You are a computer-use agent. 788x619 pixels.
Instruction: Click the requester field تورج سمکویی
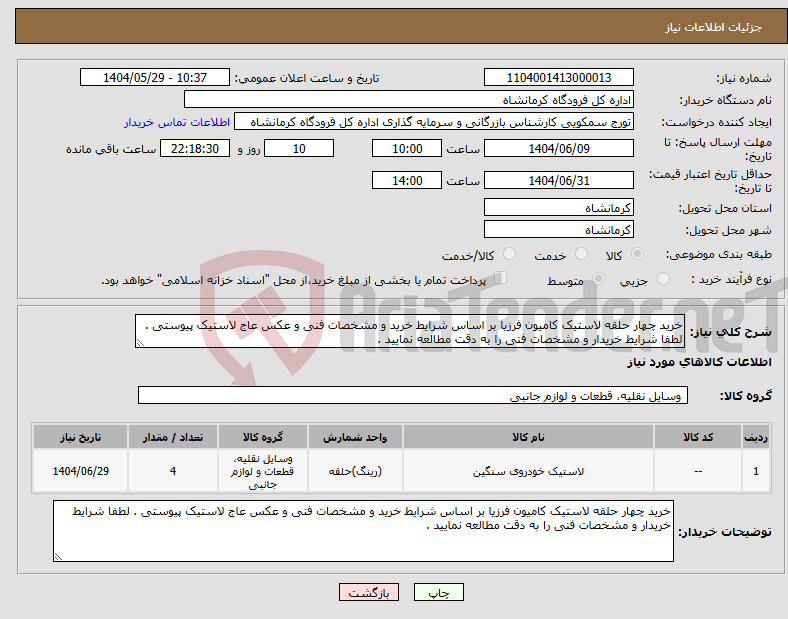pyautogui.click(x=434, y=122)
